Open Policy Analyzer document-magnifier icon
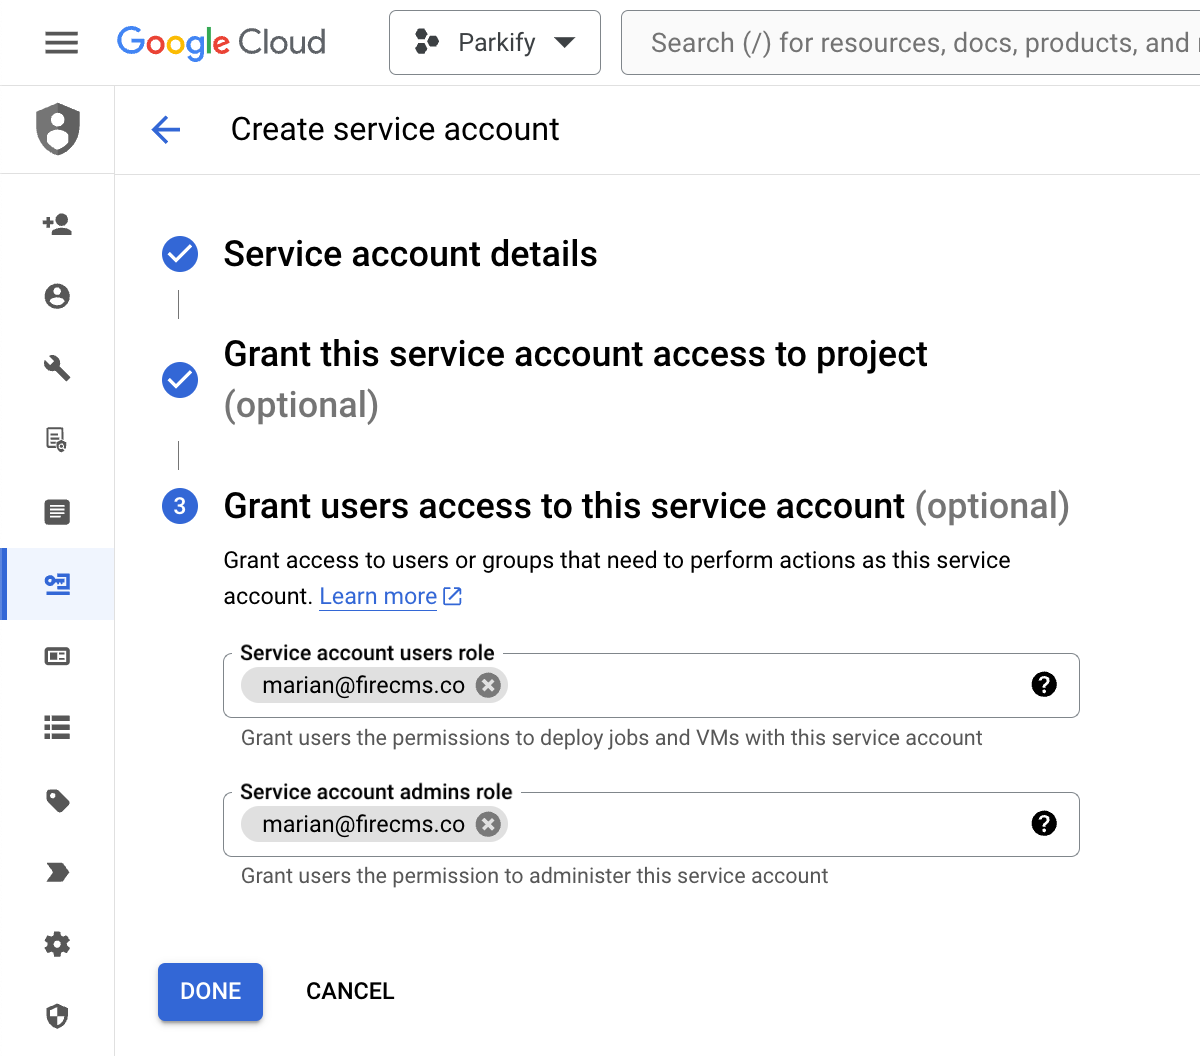The height and width of the screenshot is (1056, 1200). click(57, 440)
